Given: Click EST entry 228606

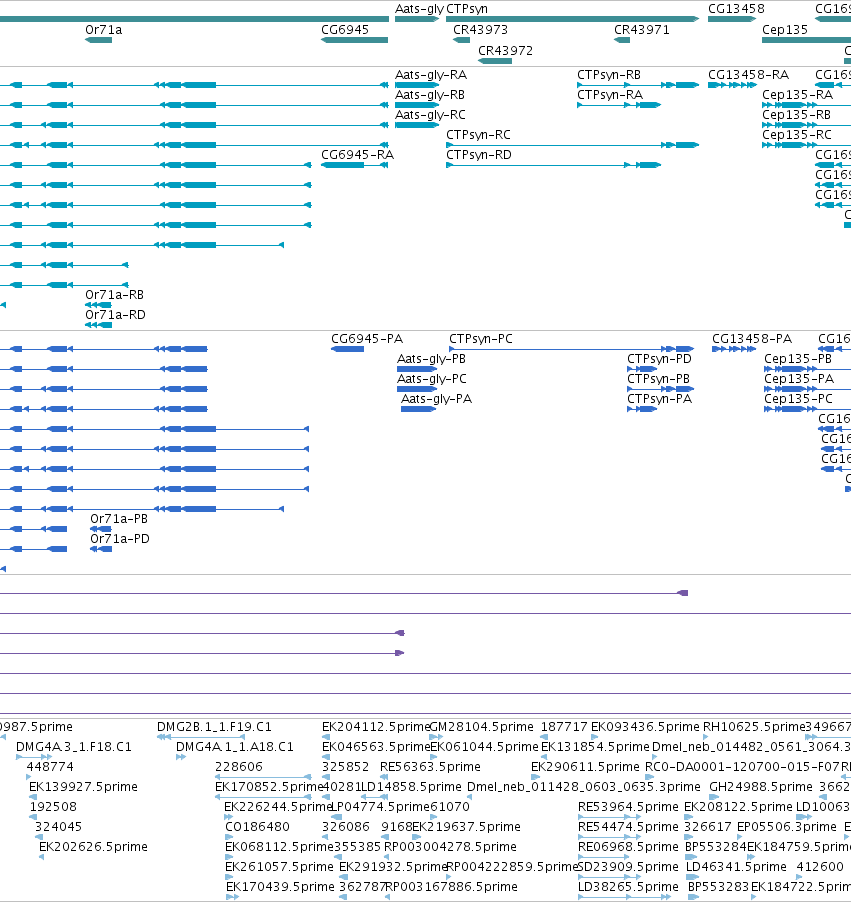Looking at the screenshot, I should click(x=239, y=767).
